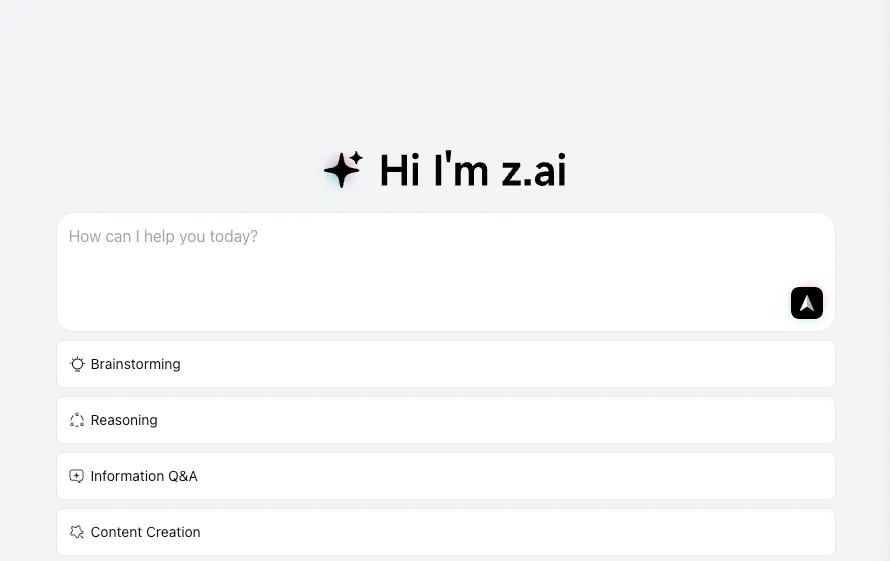Screen dimensions: 890x561
Task: Click the Content Creation icon
Action: pos(77,532)
